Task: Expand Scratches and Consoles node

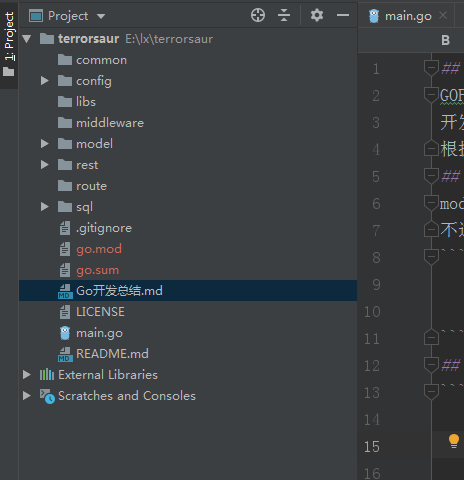Action: tap(27, 396)
